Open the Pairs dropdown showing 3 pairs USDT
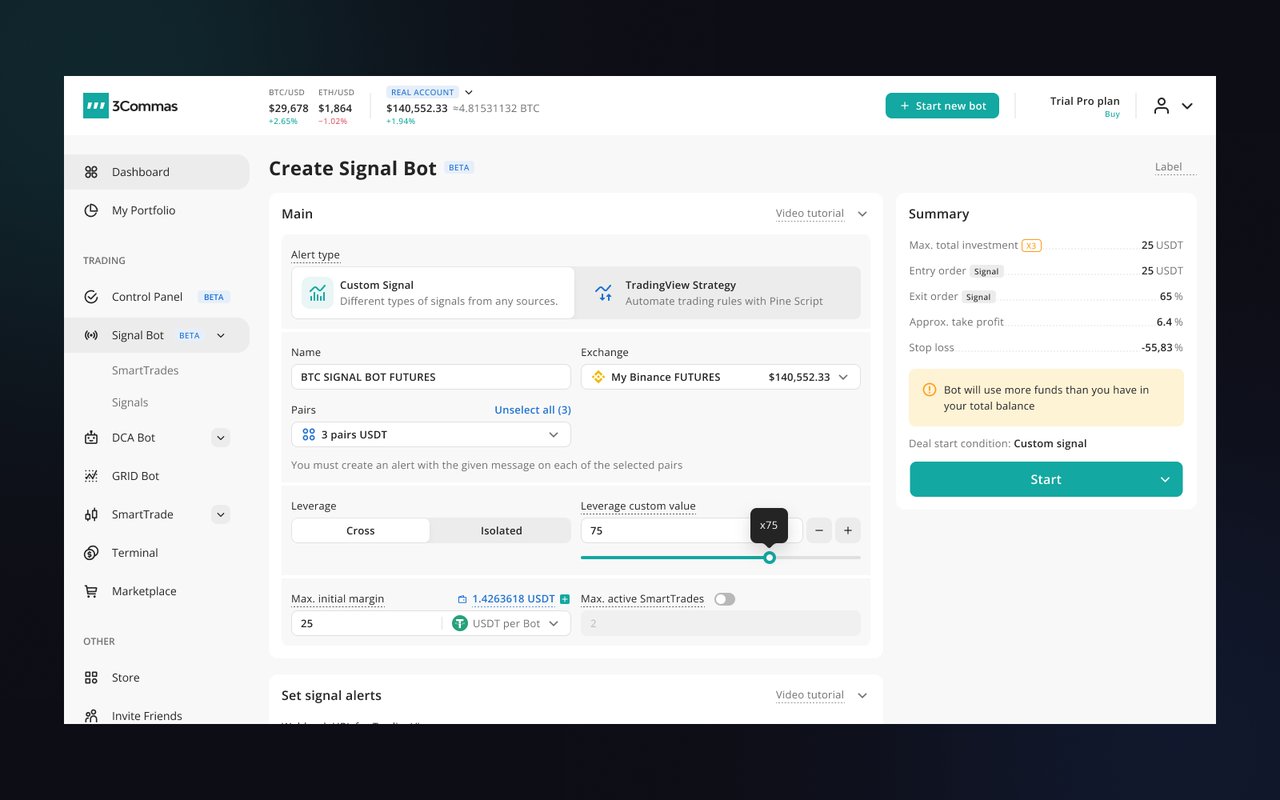 (431, 434)
